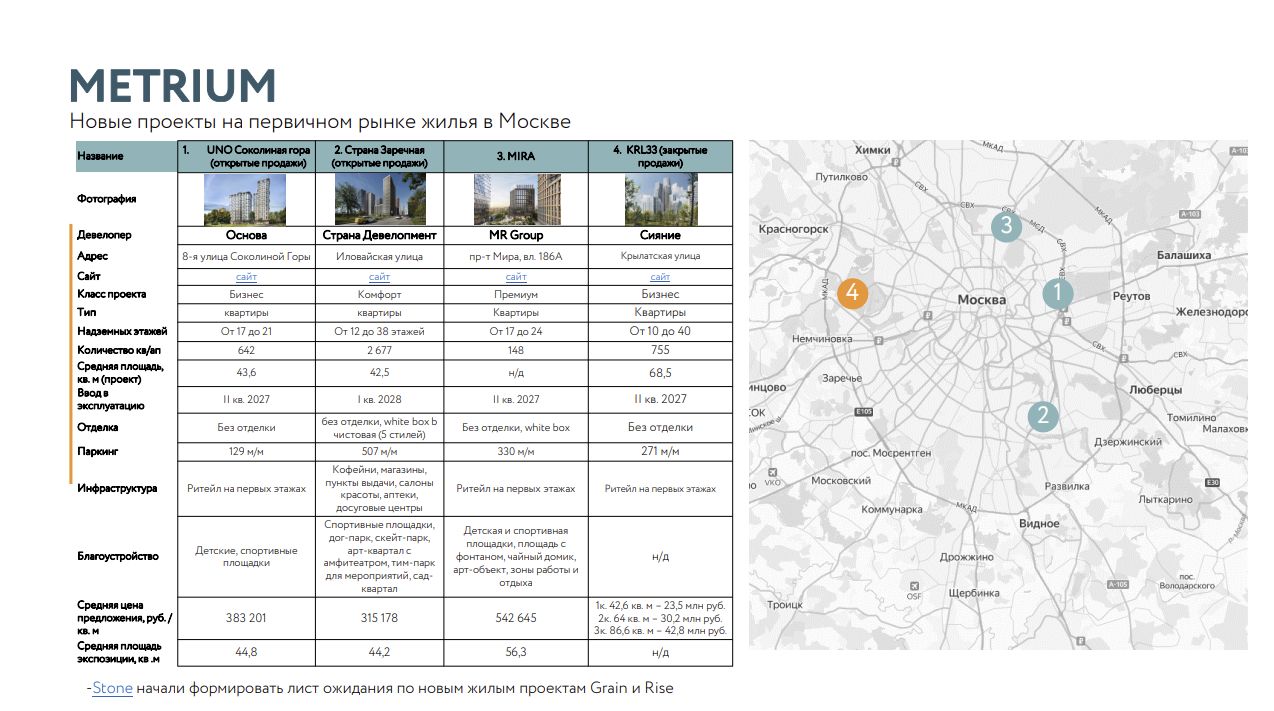The width and height of the screenshot is (1274, 711).
Task: Click the Страна Заречная project photo
Action: (x=379, y=199)
